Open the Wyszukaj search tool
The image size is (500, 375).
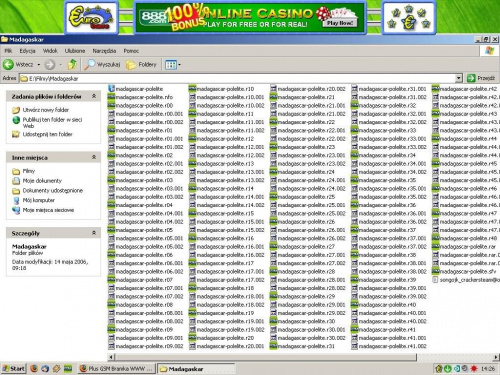click(x=102, y=64)
